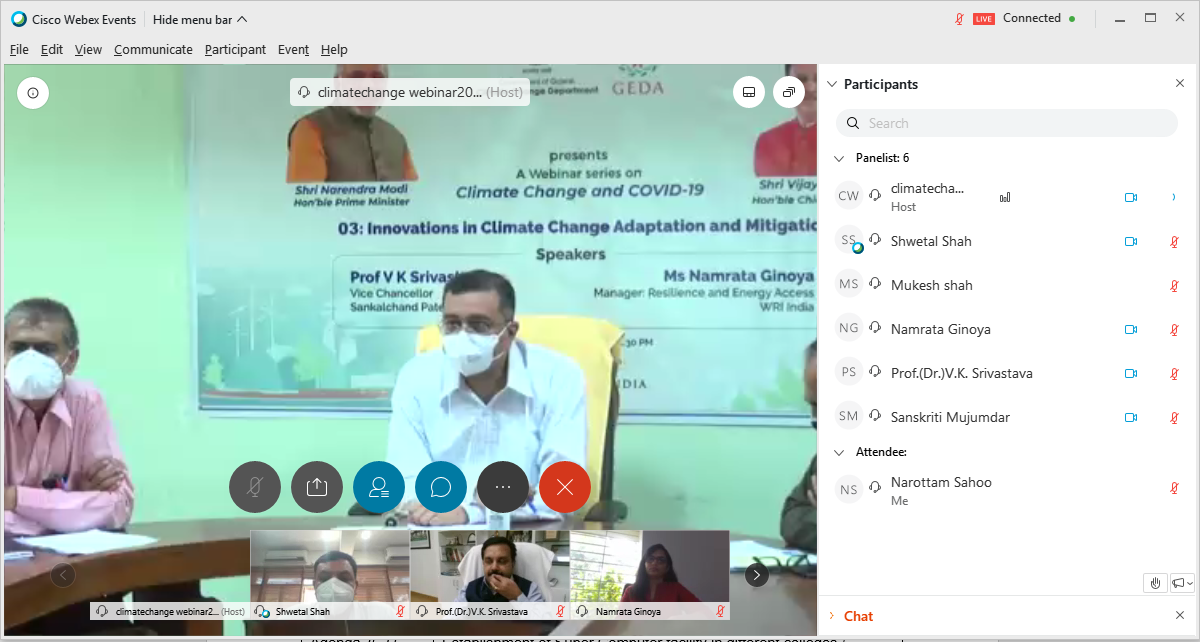Show next video thumbnails arrow
The width and height of the screenshot is (1200, 642).
[757, 575]
